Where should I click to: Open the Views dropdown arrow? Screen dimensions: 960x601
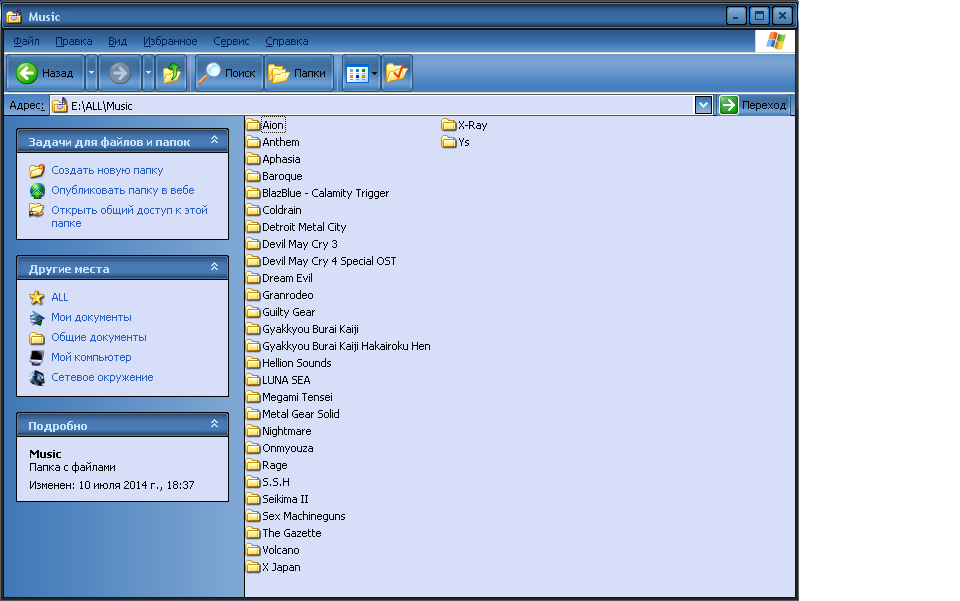click(x=374, y=73)
